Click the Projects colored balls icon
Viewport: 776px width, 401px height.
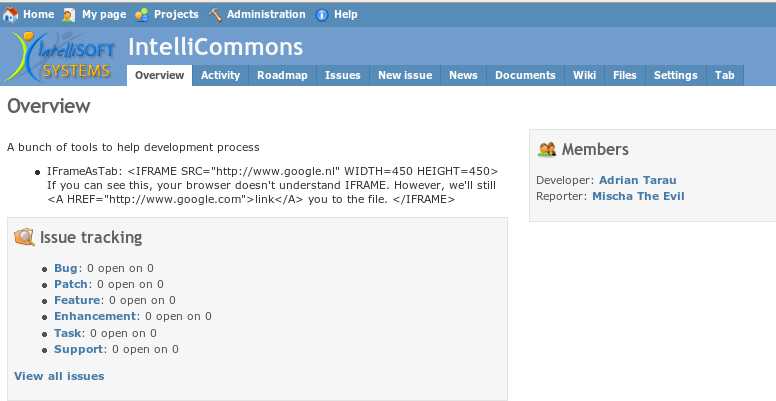click(142, 15)
